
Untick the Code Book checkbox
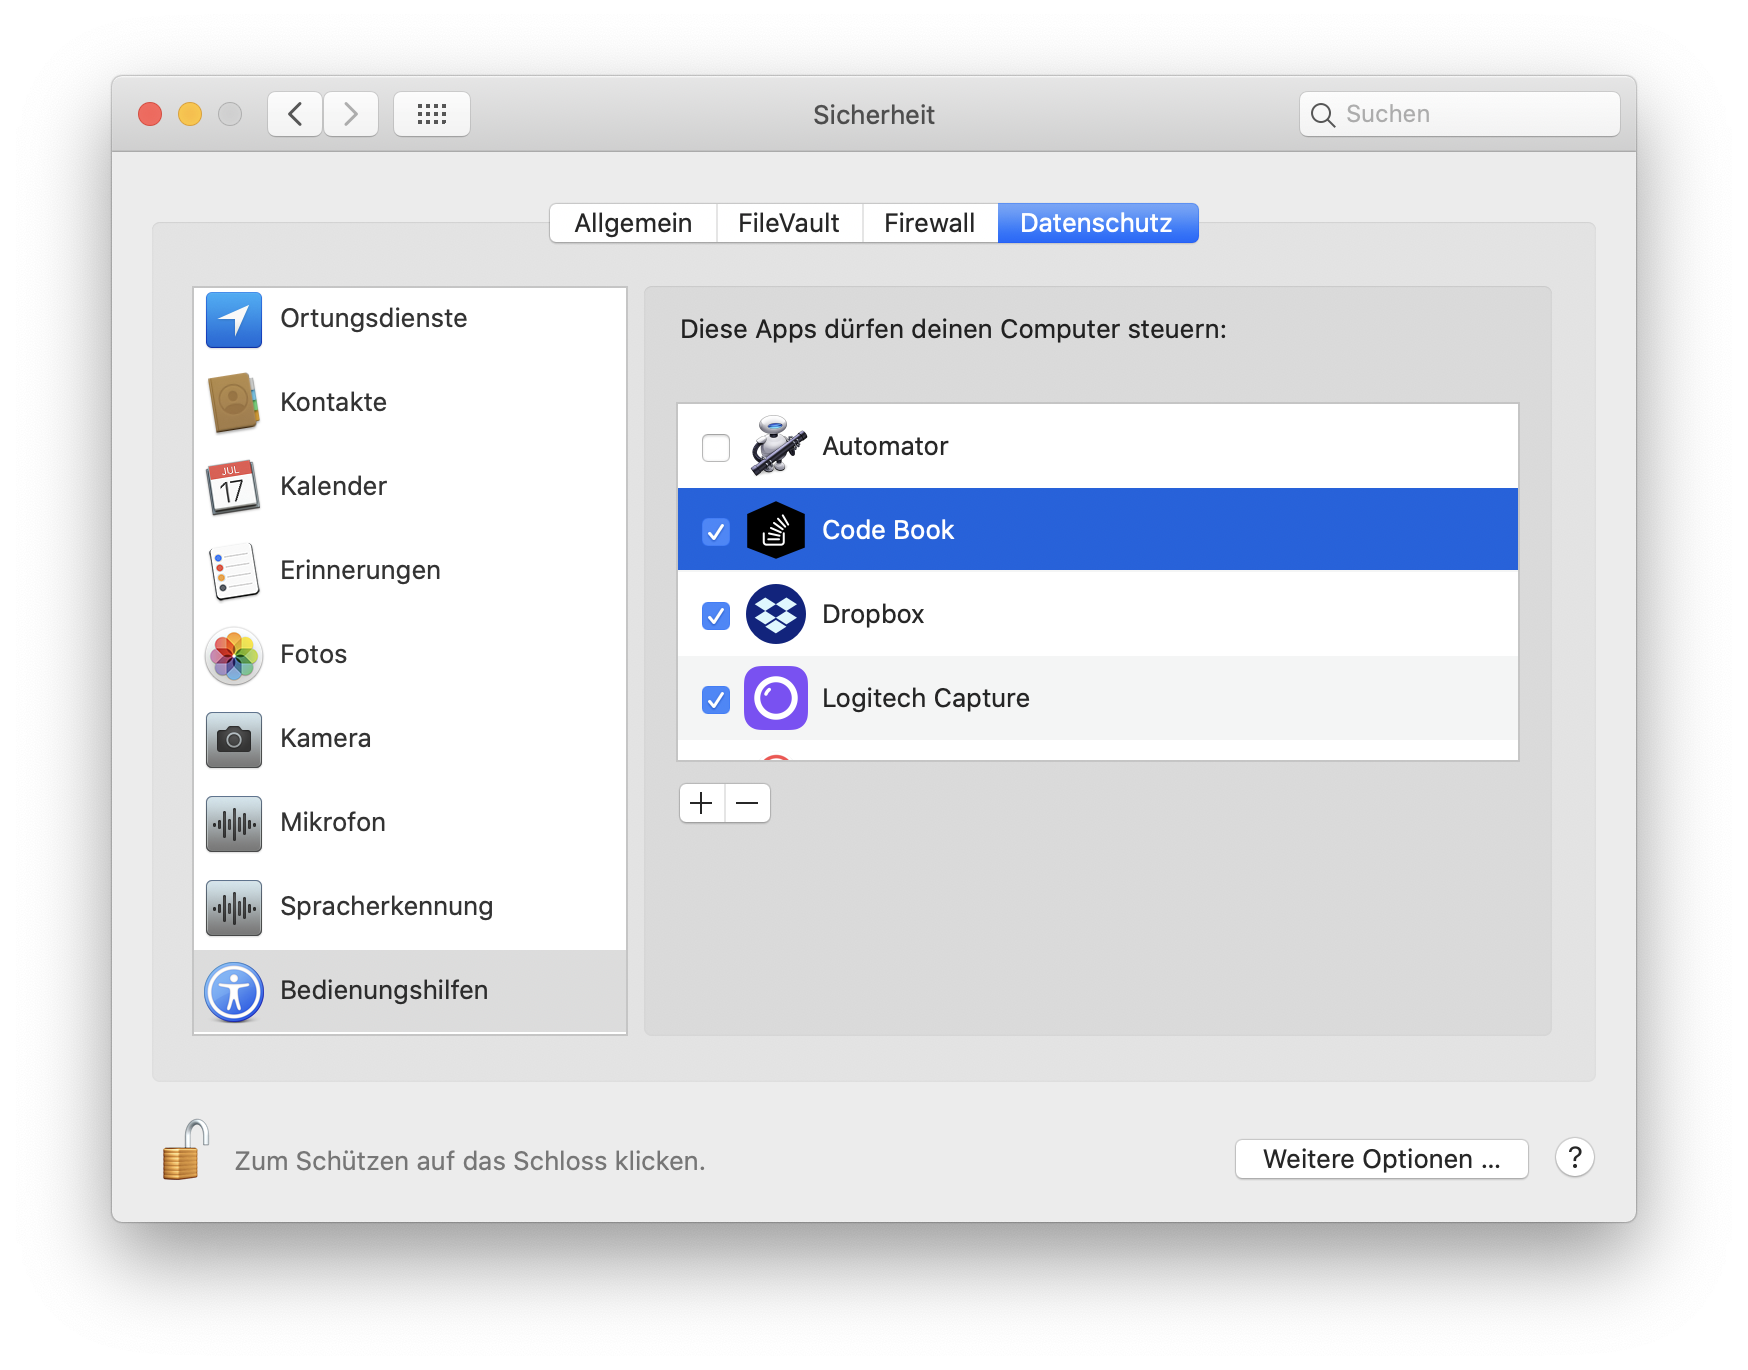click(716, 531)
